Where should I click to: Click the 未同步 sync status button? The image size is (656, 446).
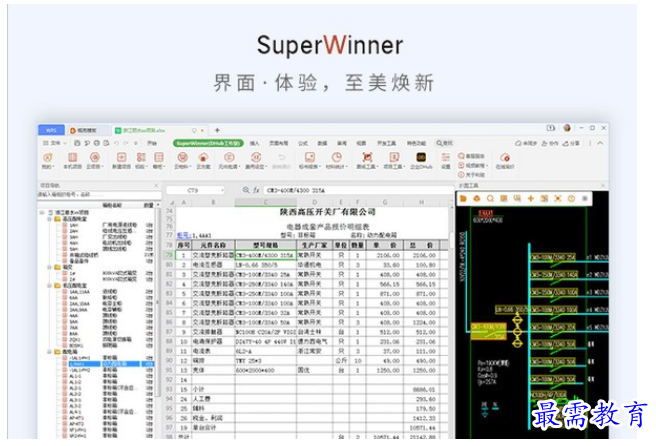[x=526, y=143]
